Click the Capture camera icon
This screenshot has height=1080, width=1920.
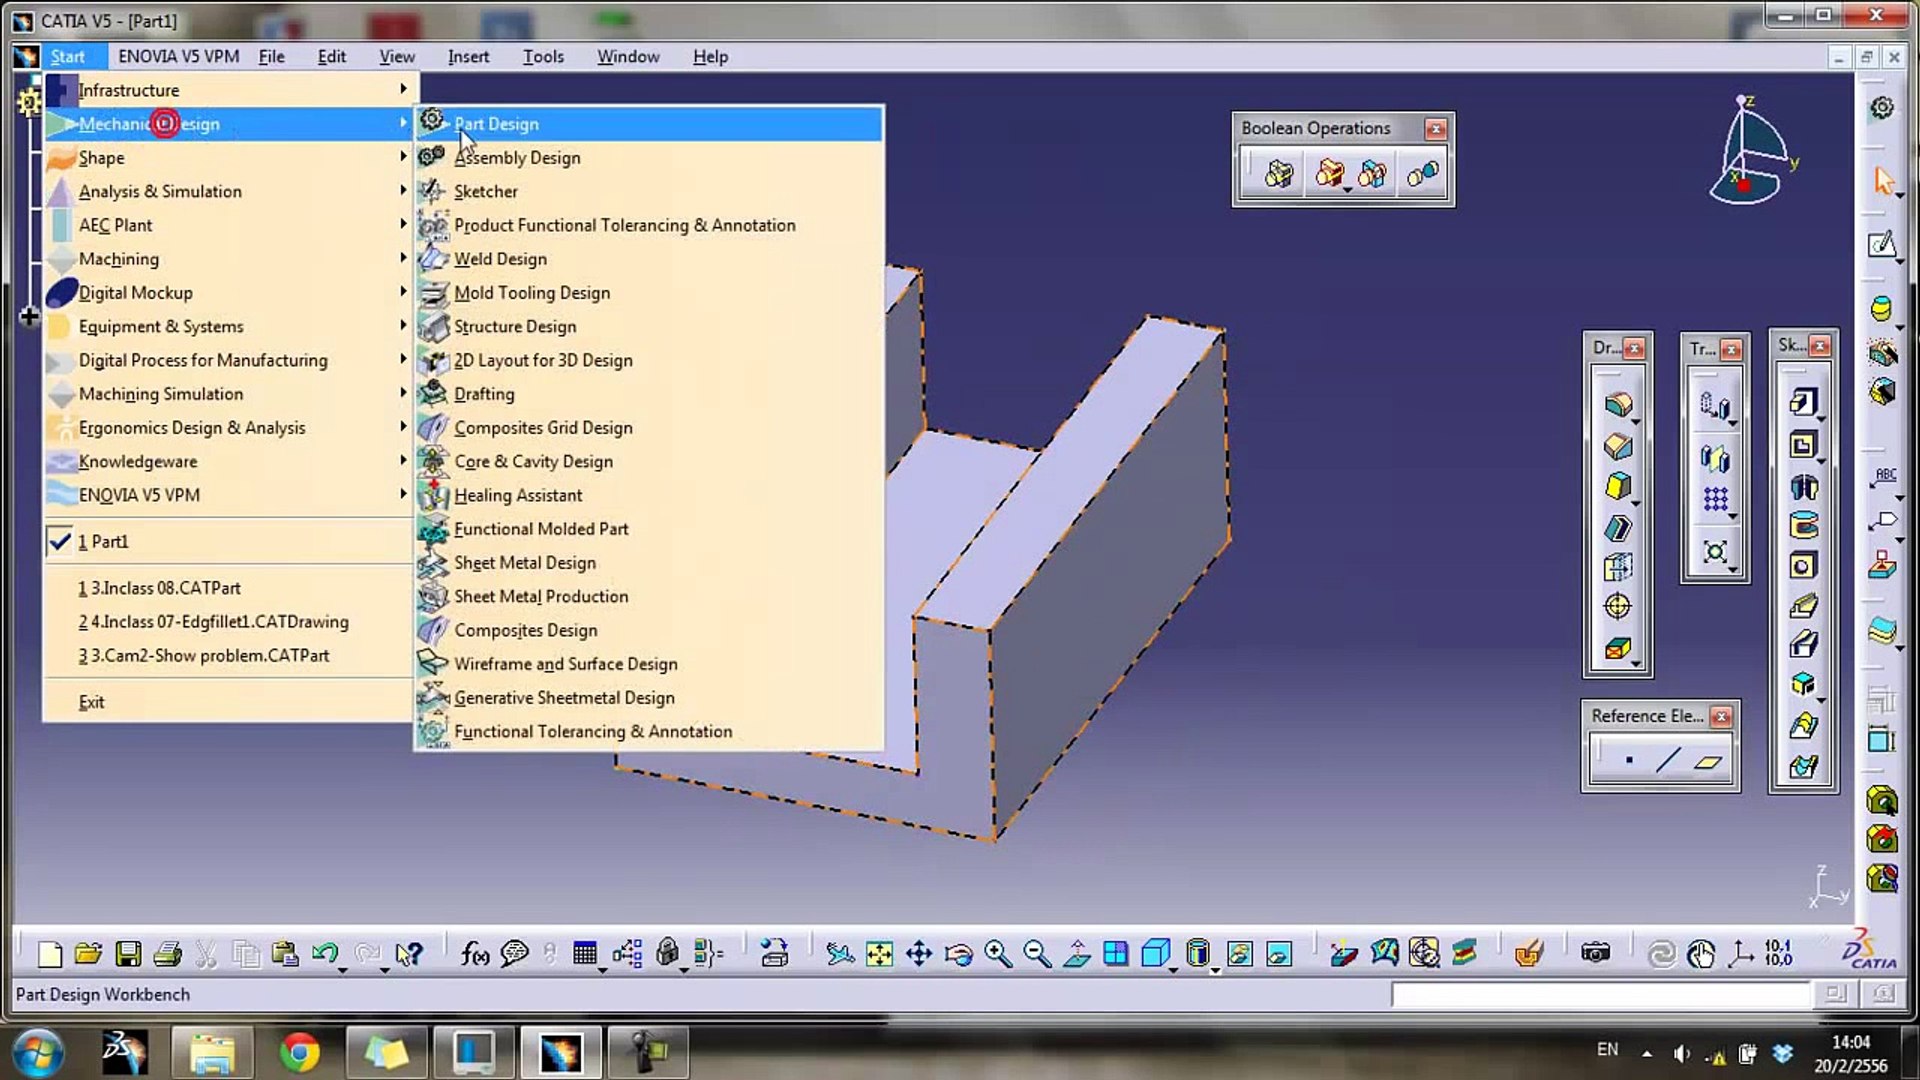point(1595,953)
